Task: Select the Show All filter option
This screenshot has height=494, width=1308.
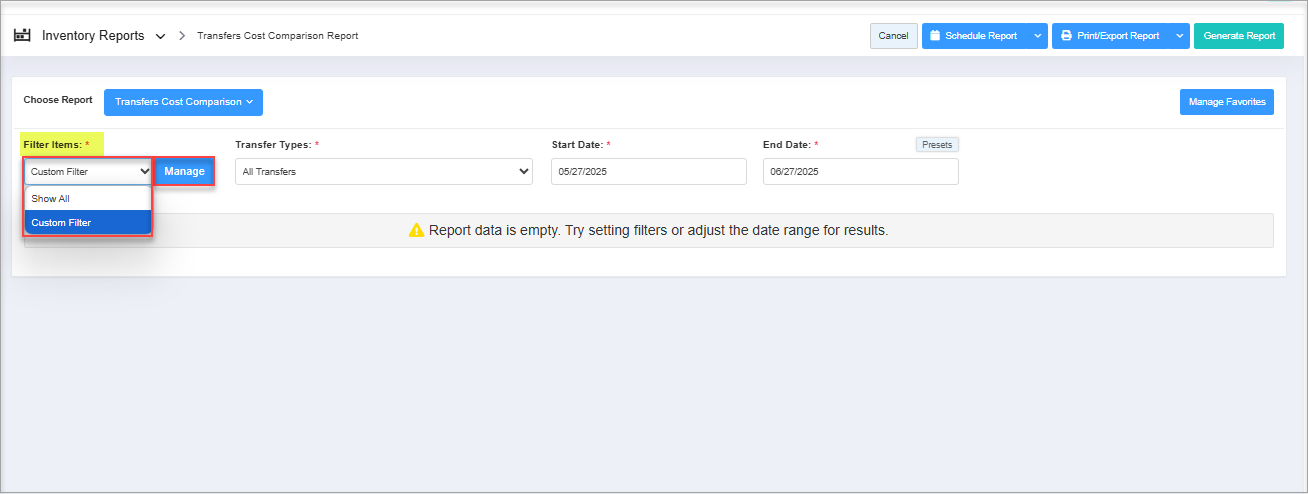Action: coord(88,199)
